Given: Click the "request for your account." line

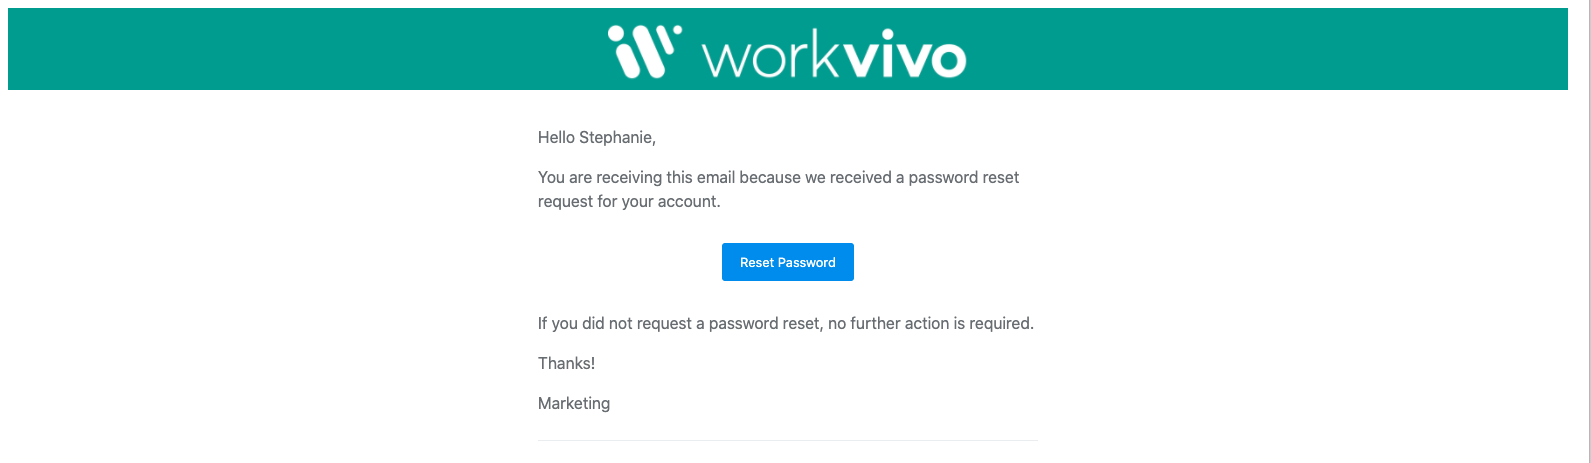Looking at the screenshot, I should [628, 202].
